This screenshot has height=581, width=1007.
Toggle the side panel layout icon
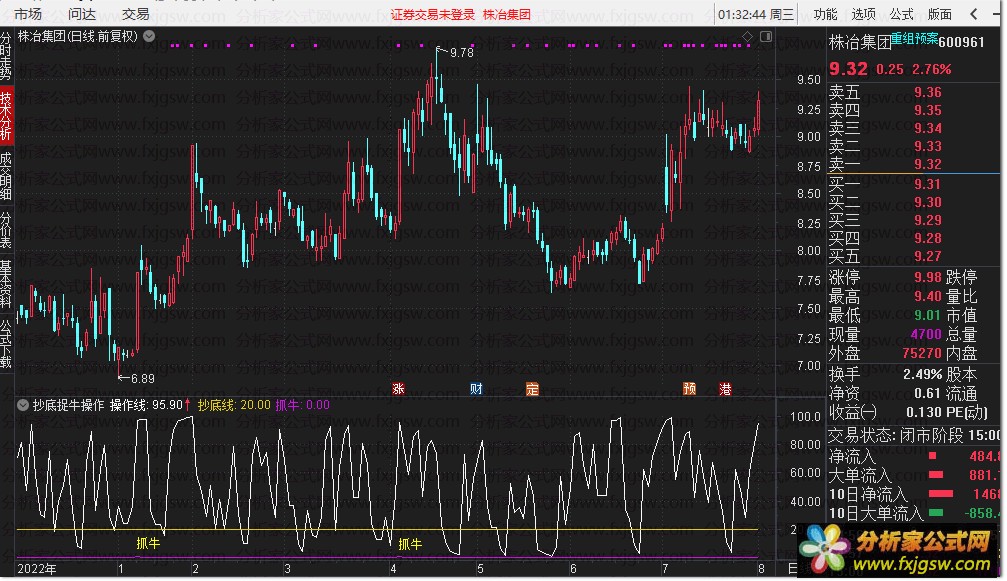766,37
